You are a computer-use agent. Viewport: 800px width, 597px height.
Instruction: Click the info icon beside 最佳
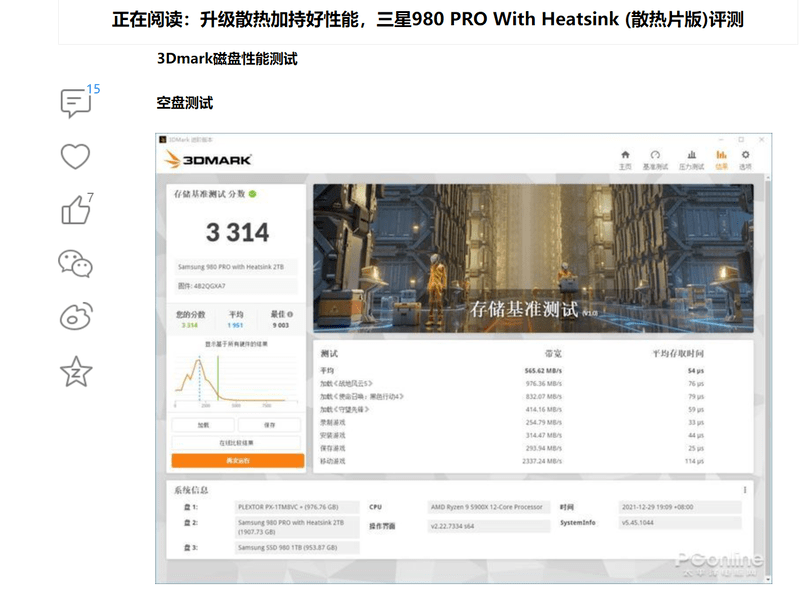(x=290, y=314)
